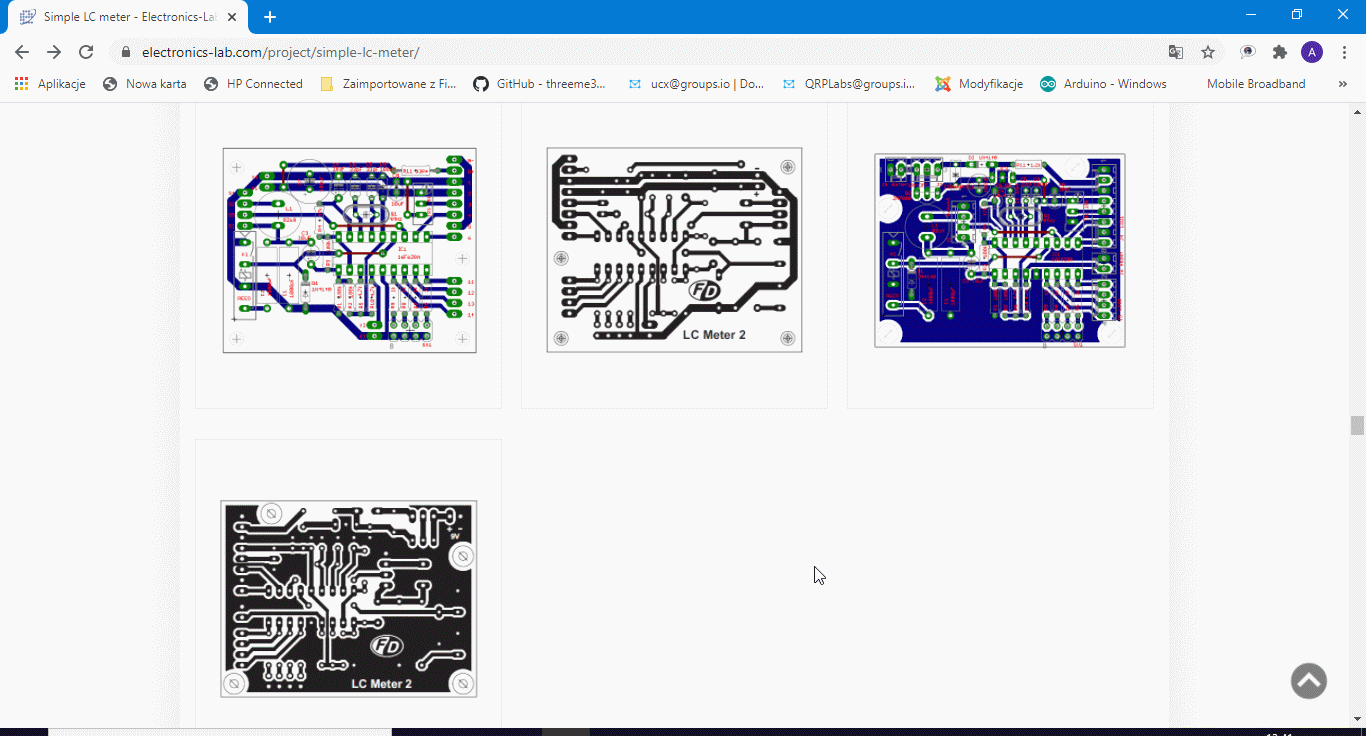This screenshot has width=1366, height=736.
Task: Open the Extensions puzzle piece icon
Action: pyautogui.click(x=1279, y=52)
